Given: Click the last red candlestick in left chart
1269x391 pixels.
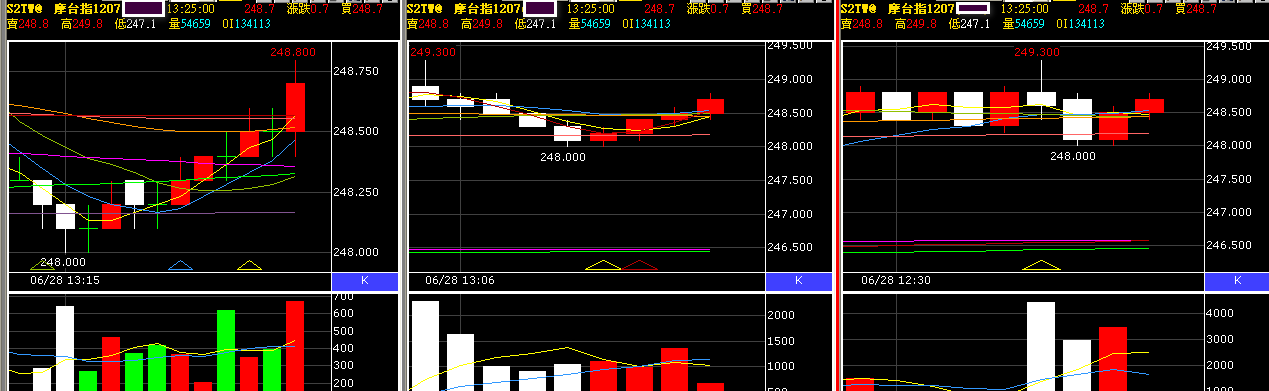Looking at the screenshot, I should [295, 107].
